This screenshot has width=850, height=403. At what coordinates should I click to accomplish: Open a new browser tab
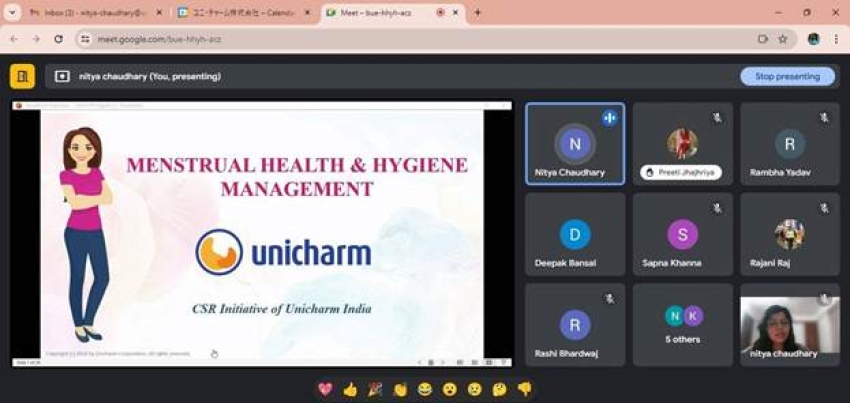[x=478, y=12]
